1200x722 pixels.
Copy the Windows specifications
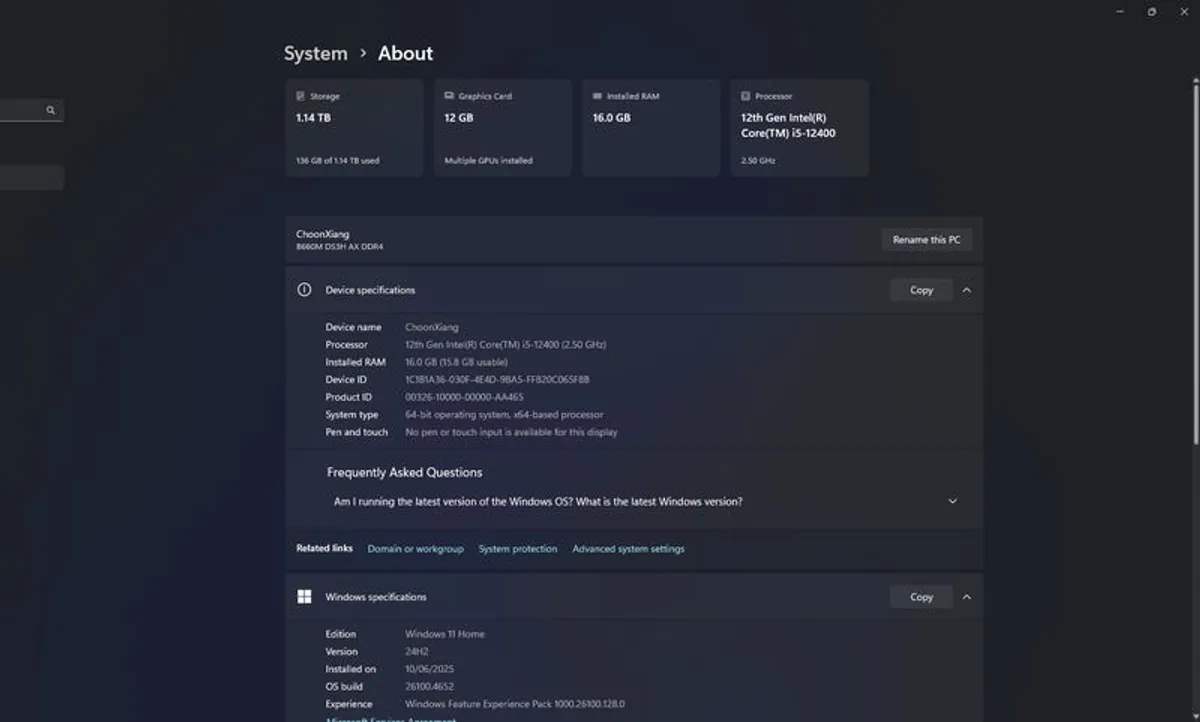(921, 597)
